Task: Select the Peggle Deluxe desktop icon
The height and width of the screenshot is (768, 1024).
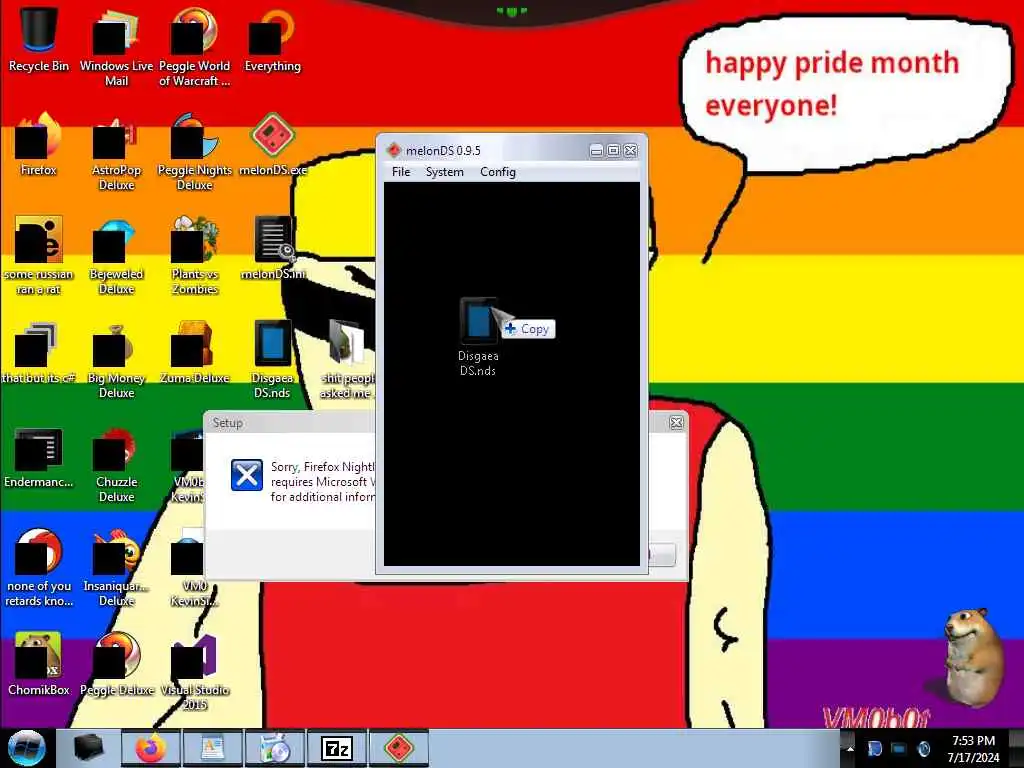Action: [116, 663]
